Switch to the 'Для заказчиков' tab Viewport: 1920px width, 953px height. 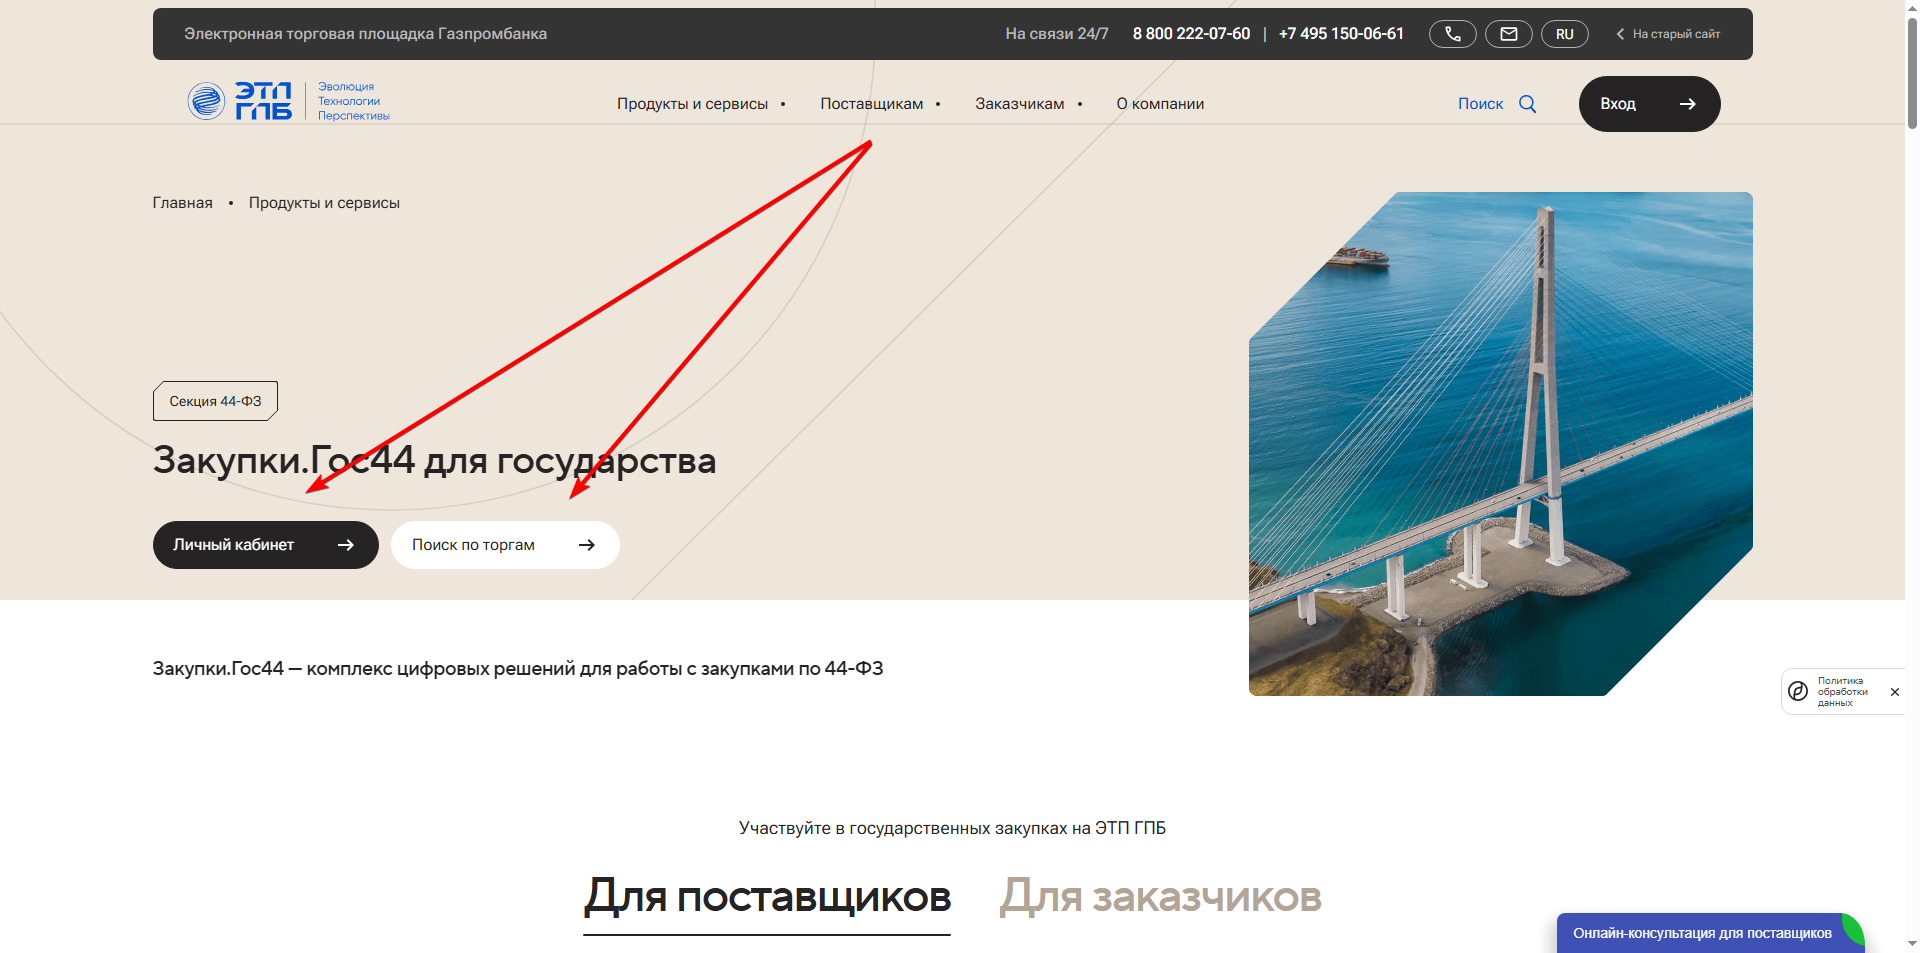pyautogui.click(x=1160, y=897)
